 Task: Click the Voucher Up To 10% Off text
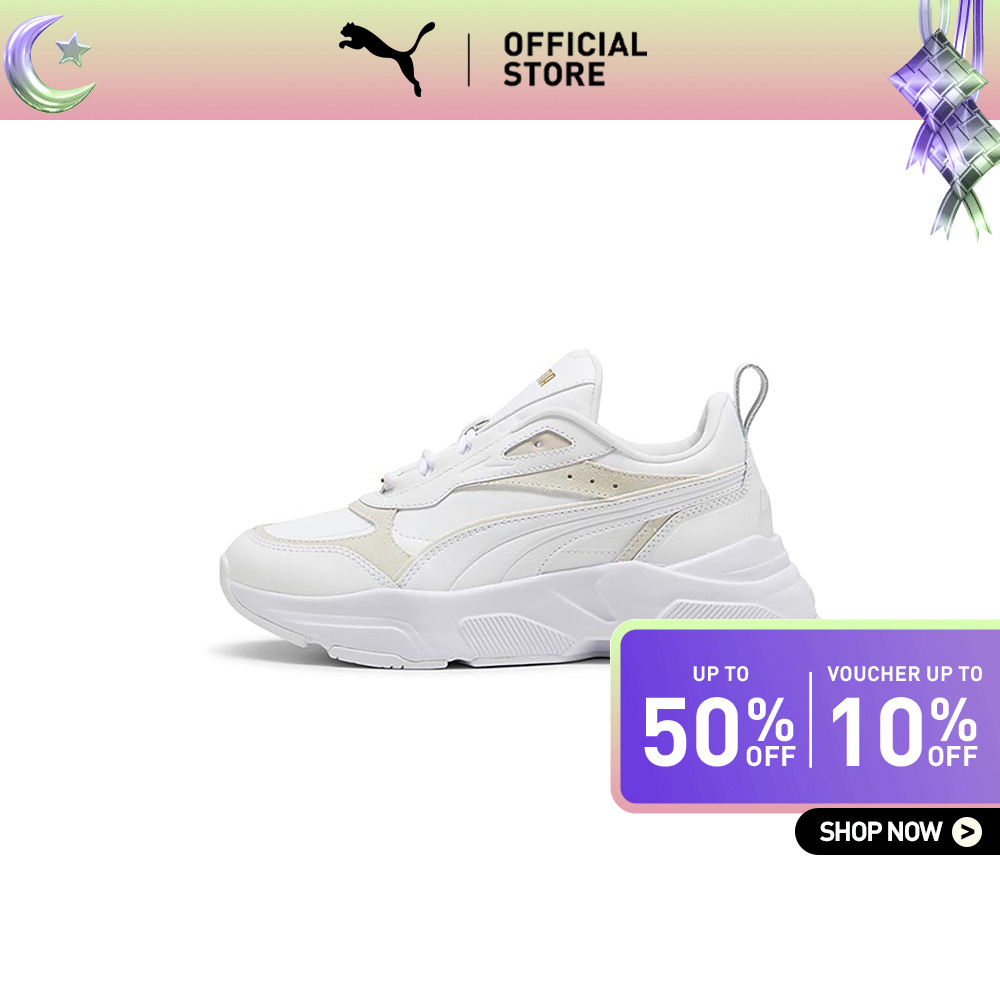pos(904,716)
